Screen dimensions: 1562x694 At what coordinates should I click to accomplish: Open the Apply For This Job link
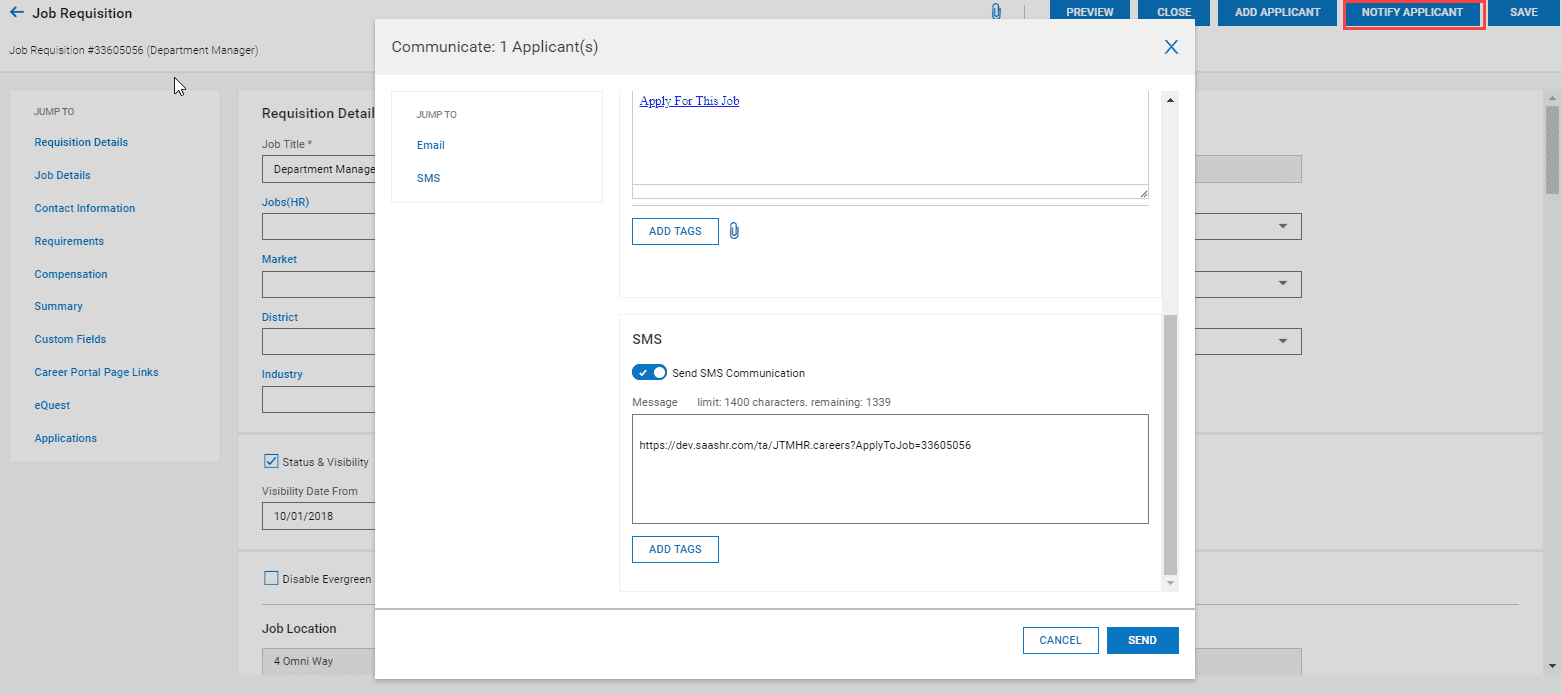point(690,101)
